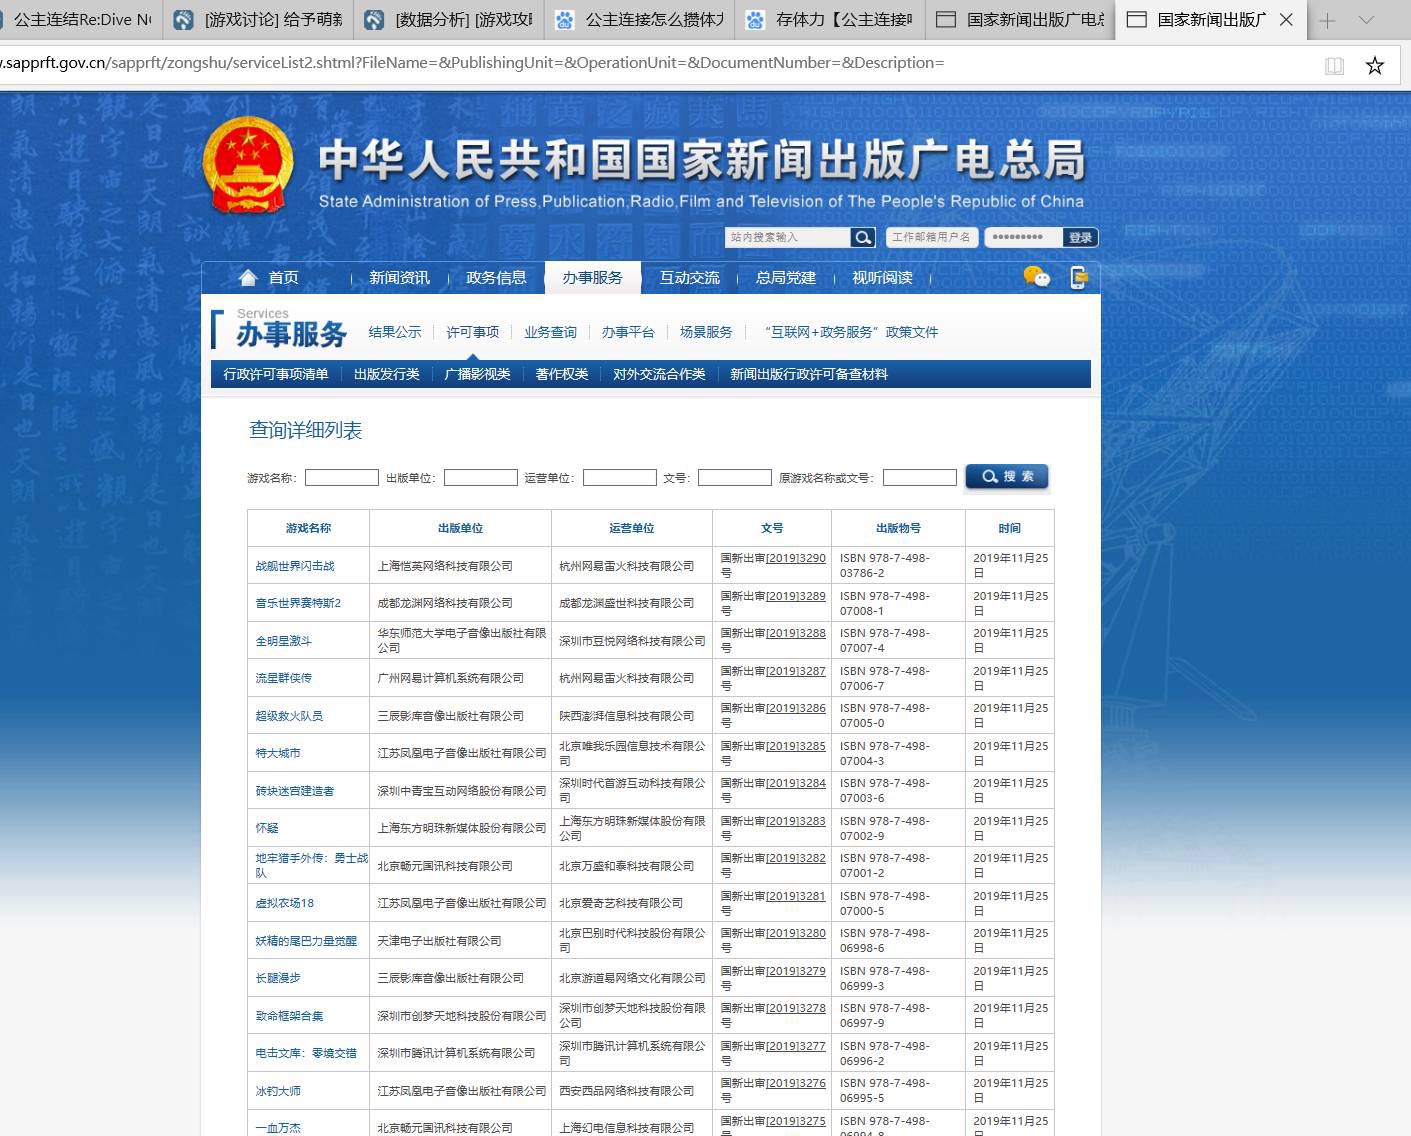Open the mobile version icon in navigation bar
The width and height of the screenshot is (1411, 1136).
[1078, 277]
